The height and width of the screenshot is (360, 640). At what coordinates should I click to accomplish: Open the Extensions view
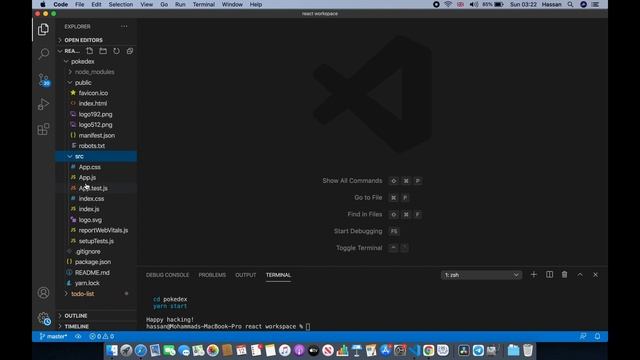[x=43, y=129]
